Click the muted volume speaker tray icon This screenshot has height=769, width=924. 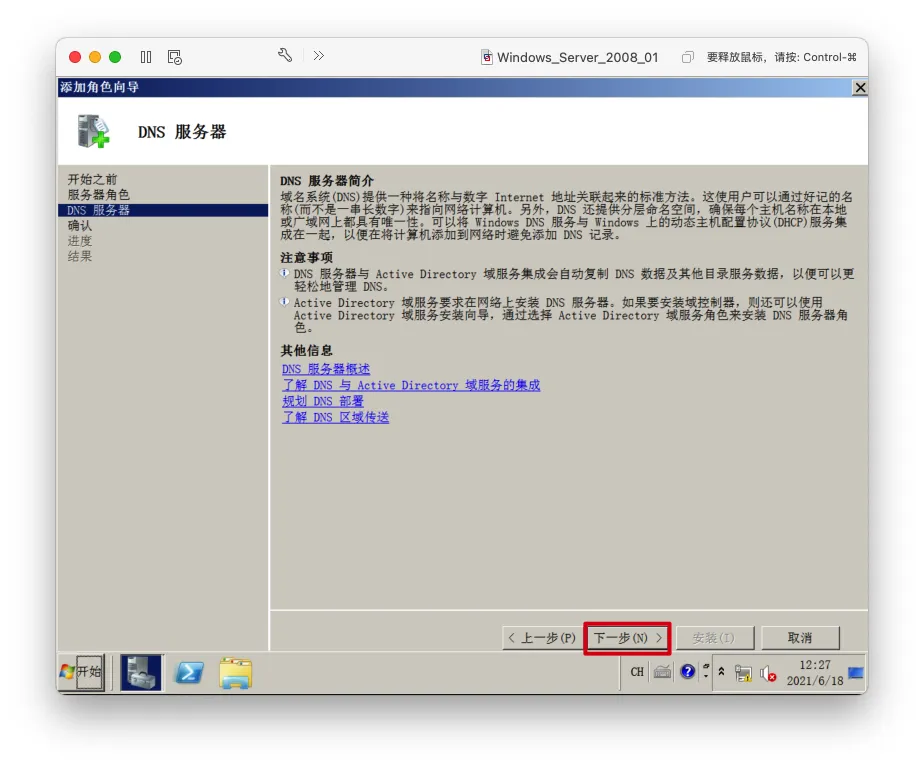click(x=768, y=673)
